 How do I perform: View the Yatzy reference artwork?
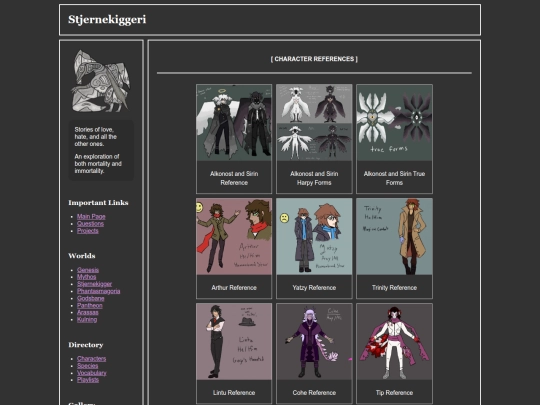coord(314,236)
